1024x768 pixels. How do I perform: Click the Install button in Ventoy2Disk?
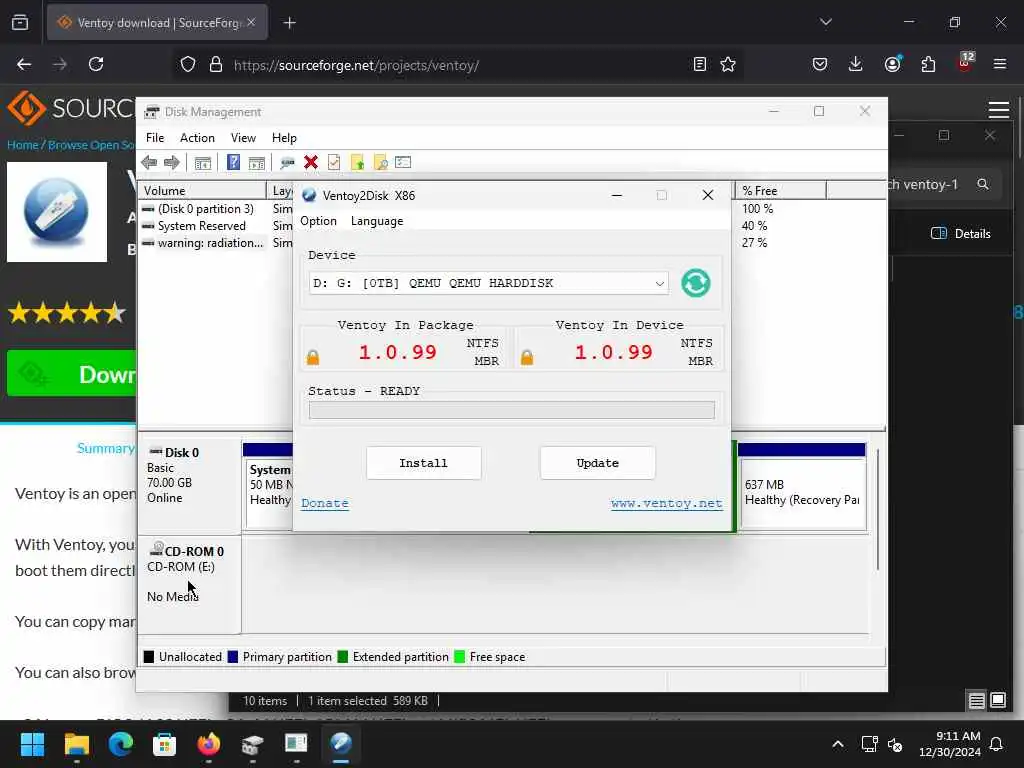pyautogui.click(x=423, y=463)
